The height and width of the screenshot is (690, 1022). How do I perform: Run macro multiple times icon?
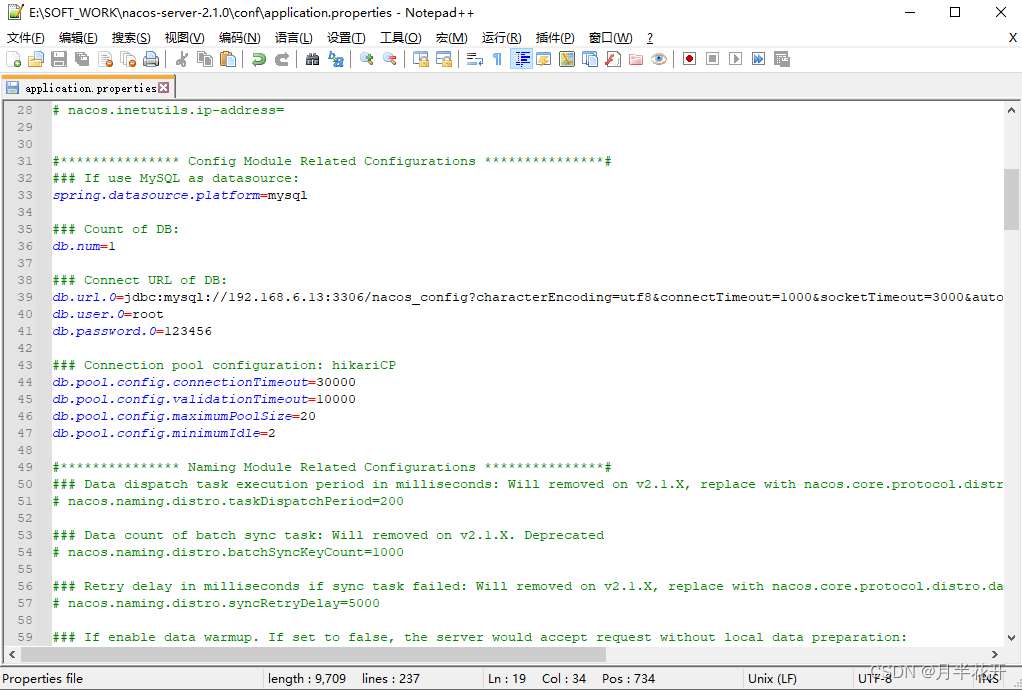point(759,59)
